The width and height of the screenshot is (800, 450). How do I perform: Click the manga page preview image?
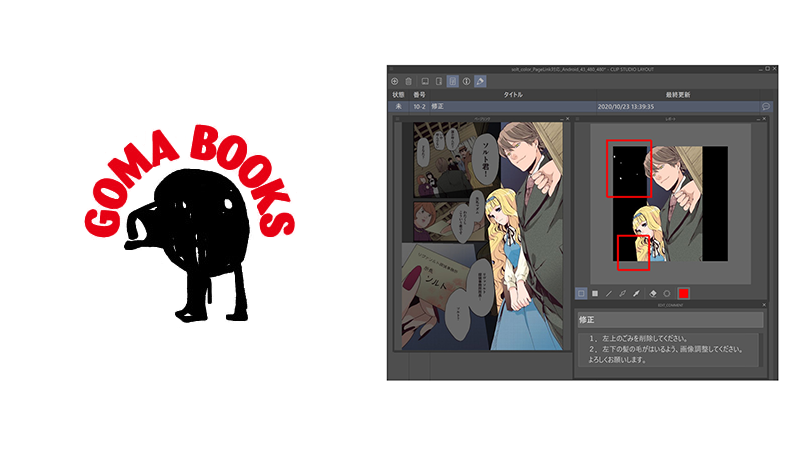coord(482,236)
